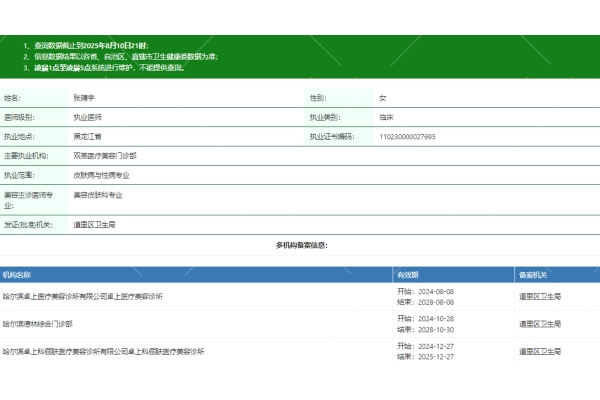This screenshot has height=400, width=600.
Task: Click end date '2028-08-08'
Action: 436,302
